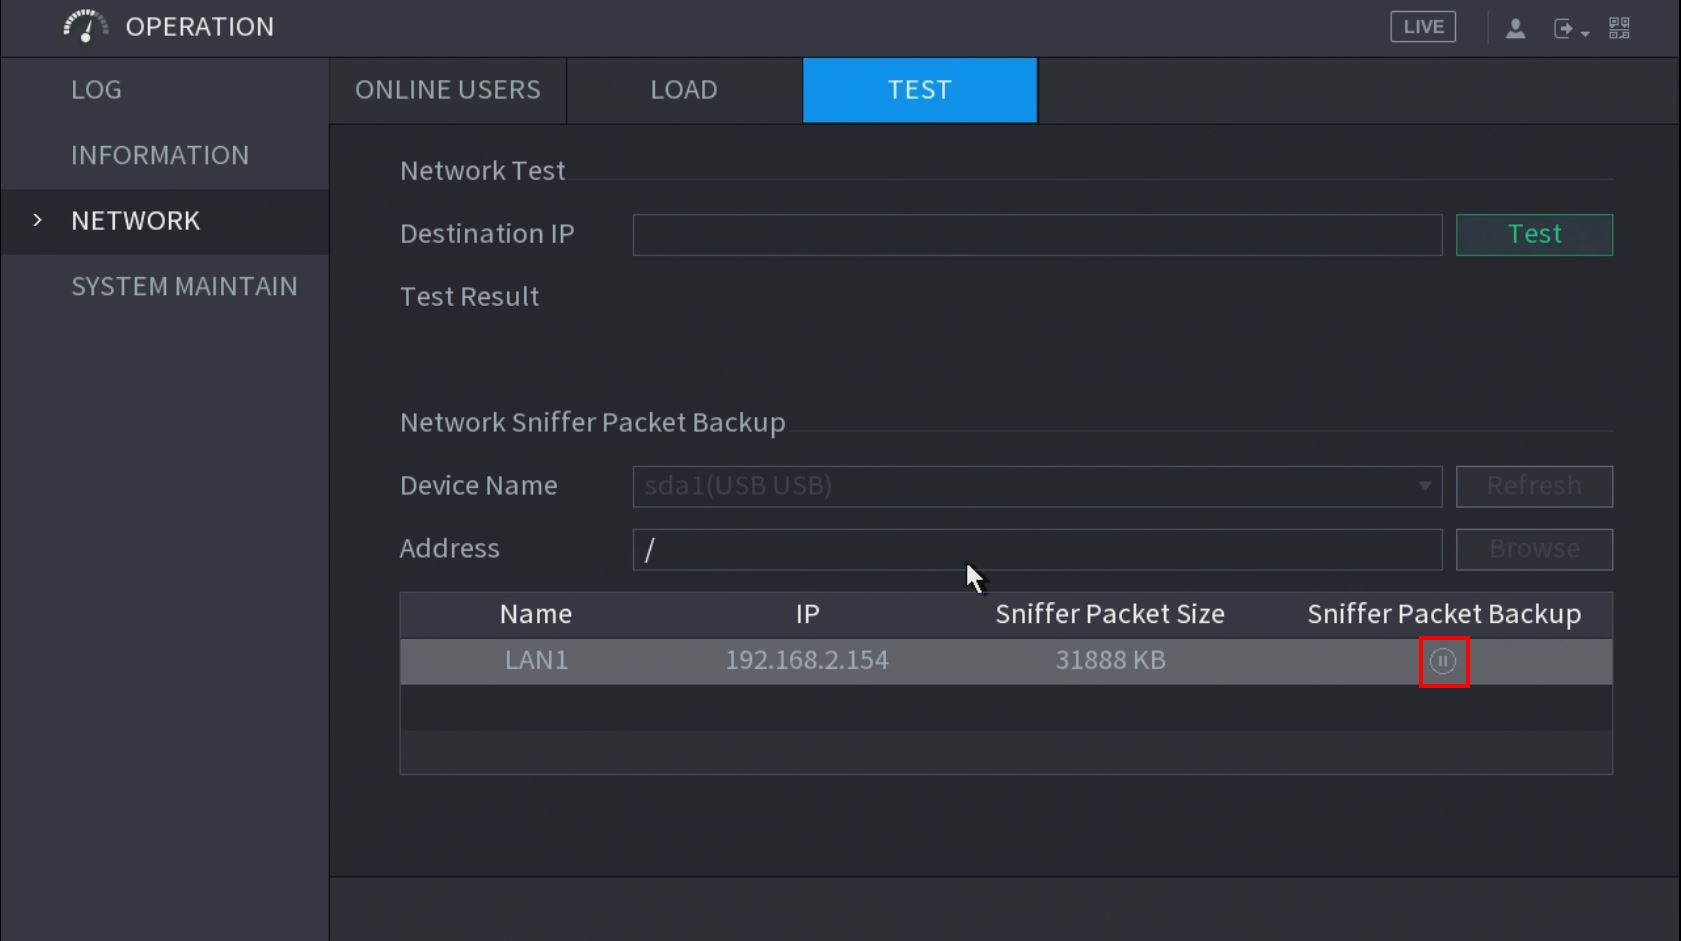Expand the NETWORK sidebar chevron
This screenshot has height=941, width=1681.
tap(38, 220)
